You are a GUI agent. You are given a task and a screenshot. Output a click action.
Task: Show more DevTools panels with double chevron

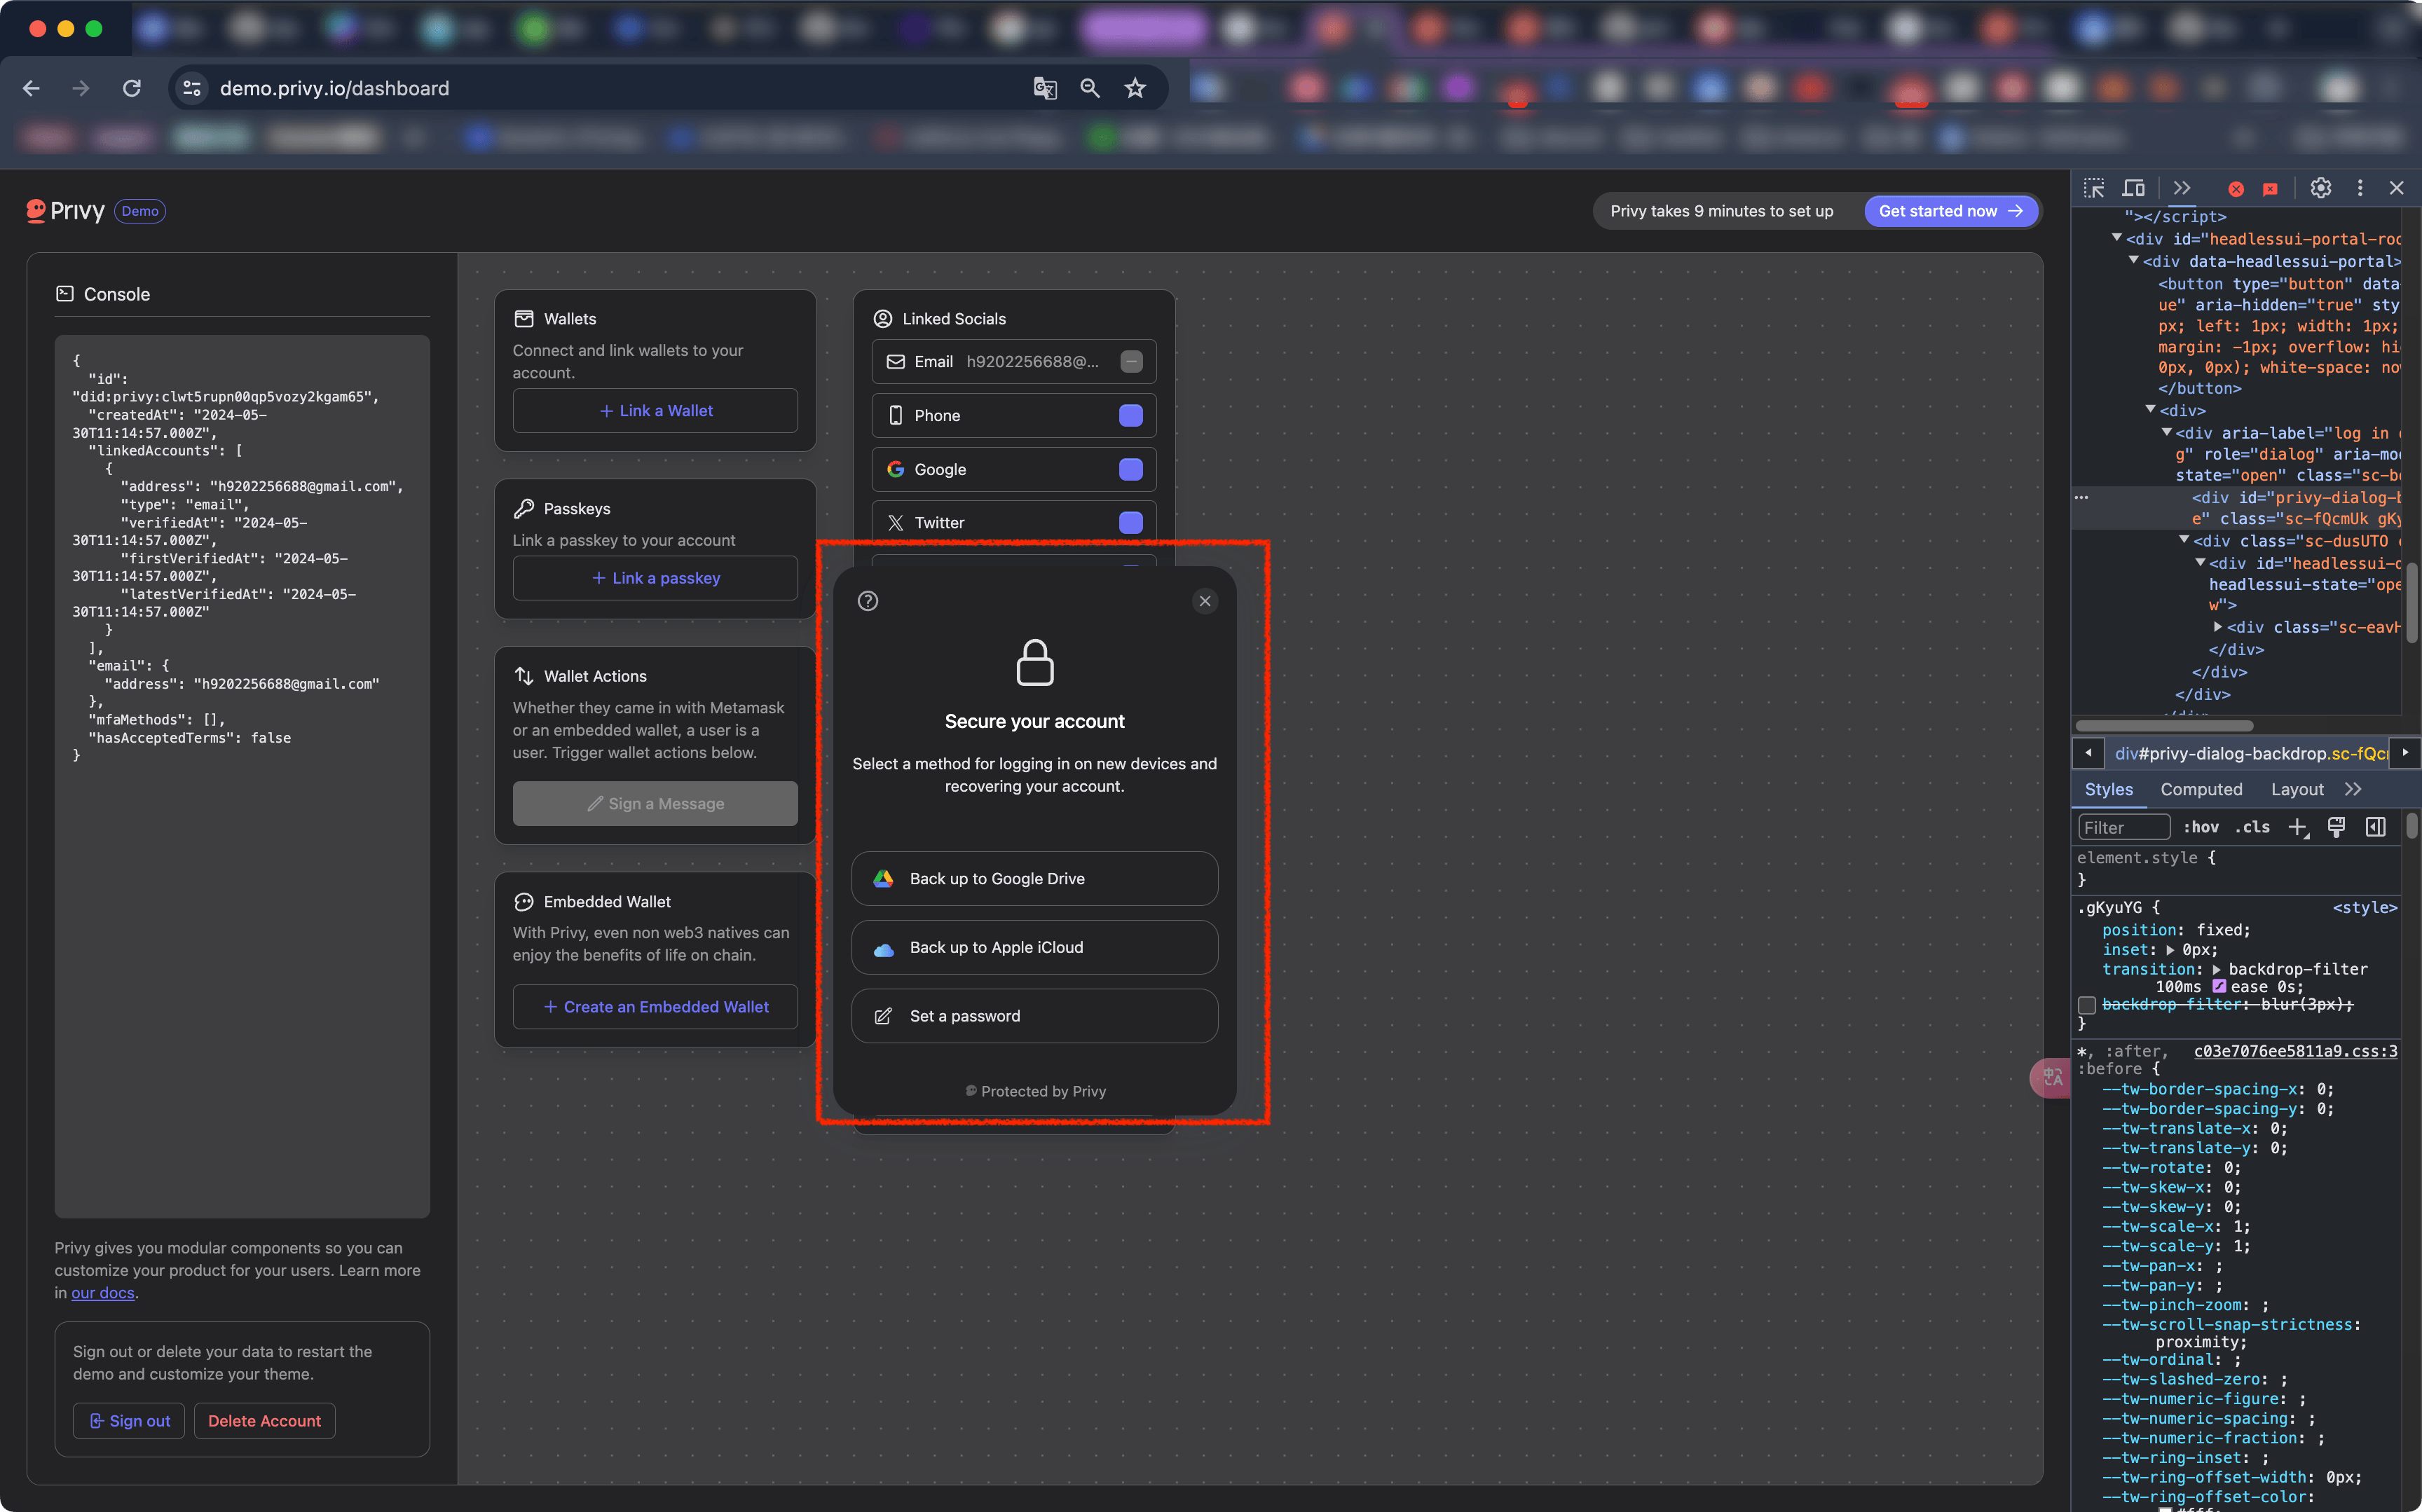2181,188
